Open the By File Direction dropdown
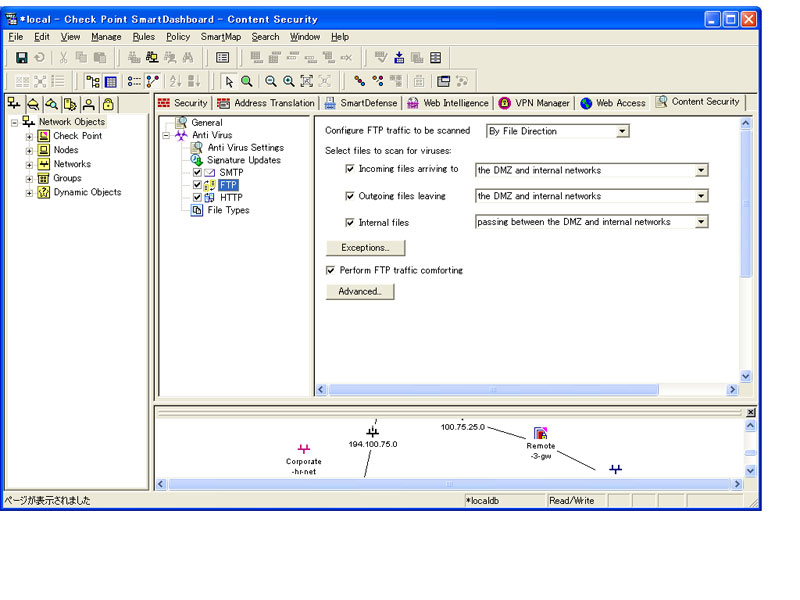The height and width of the screenshot is (600, 800). (x=622, y=131)
